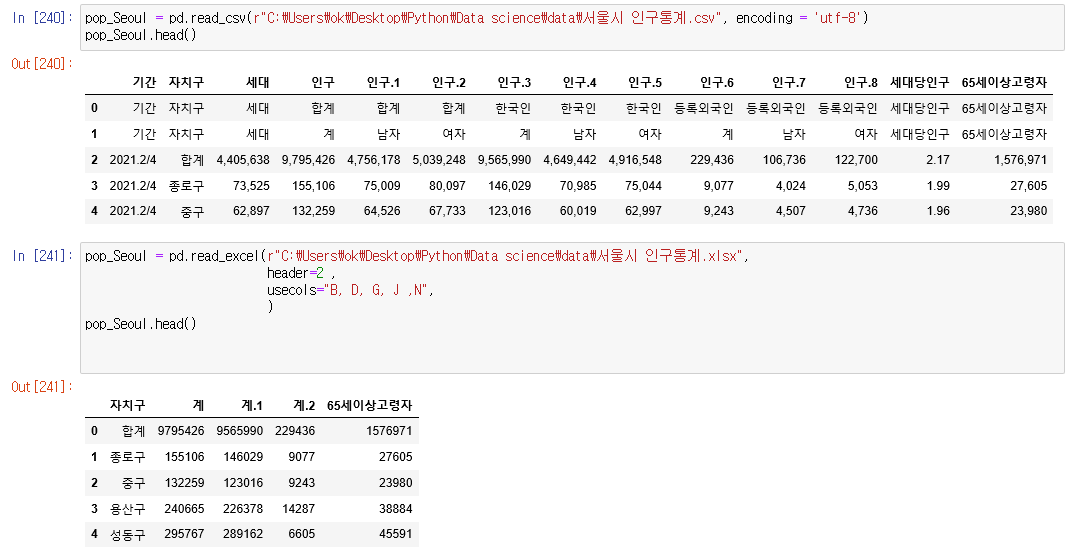Click the 62,997 cell
The image size is (1078, 554).
click(643, 211)
